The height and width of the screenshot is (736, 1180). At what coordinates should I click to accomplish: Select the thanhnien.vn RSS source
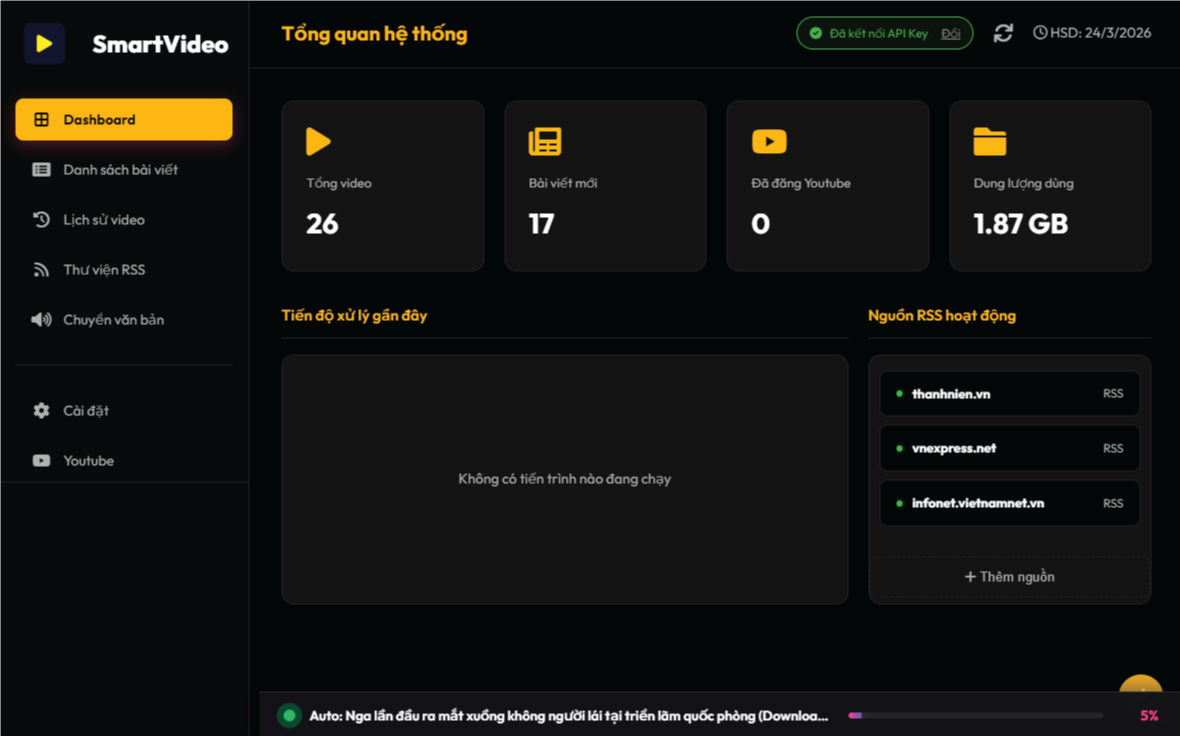click(x=1009, y=394)
